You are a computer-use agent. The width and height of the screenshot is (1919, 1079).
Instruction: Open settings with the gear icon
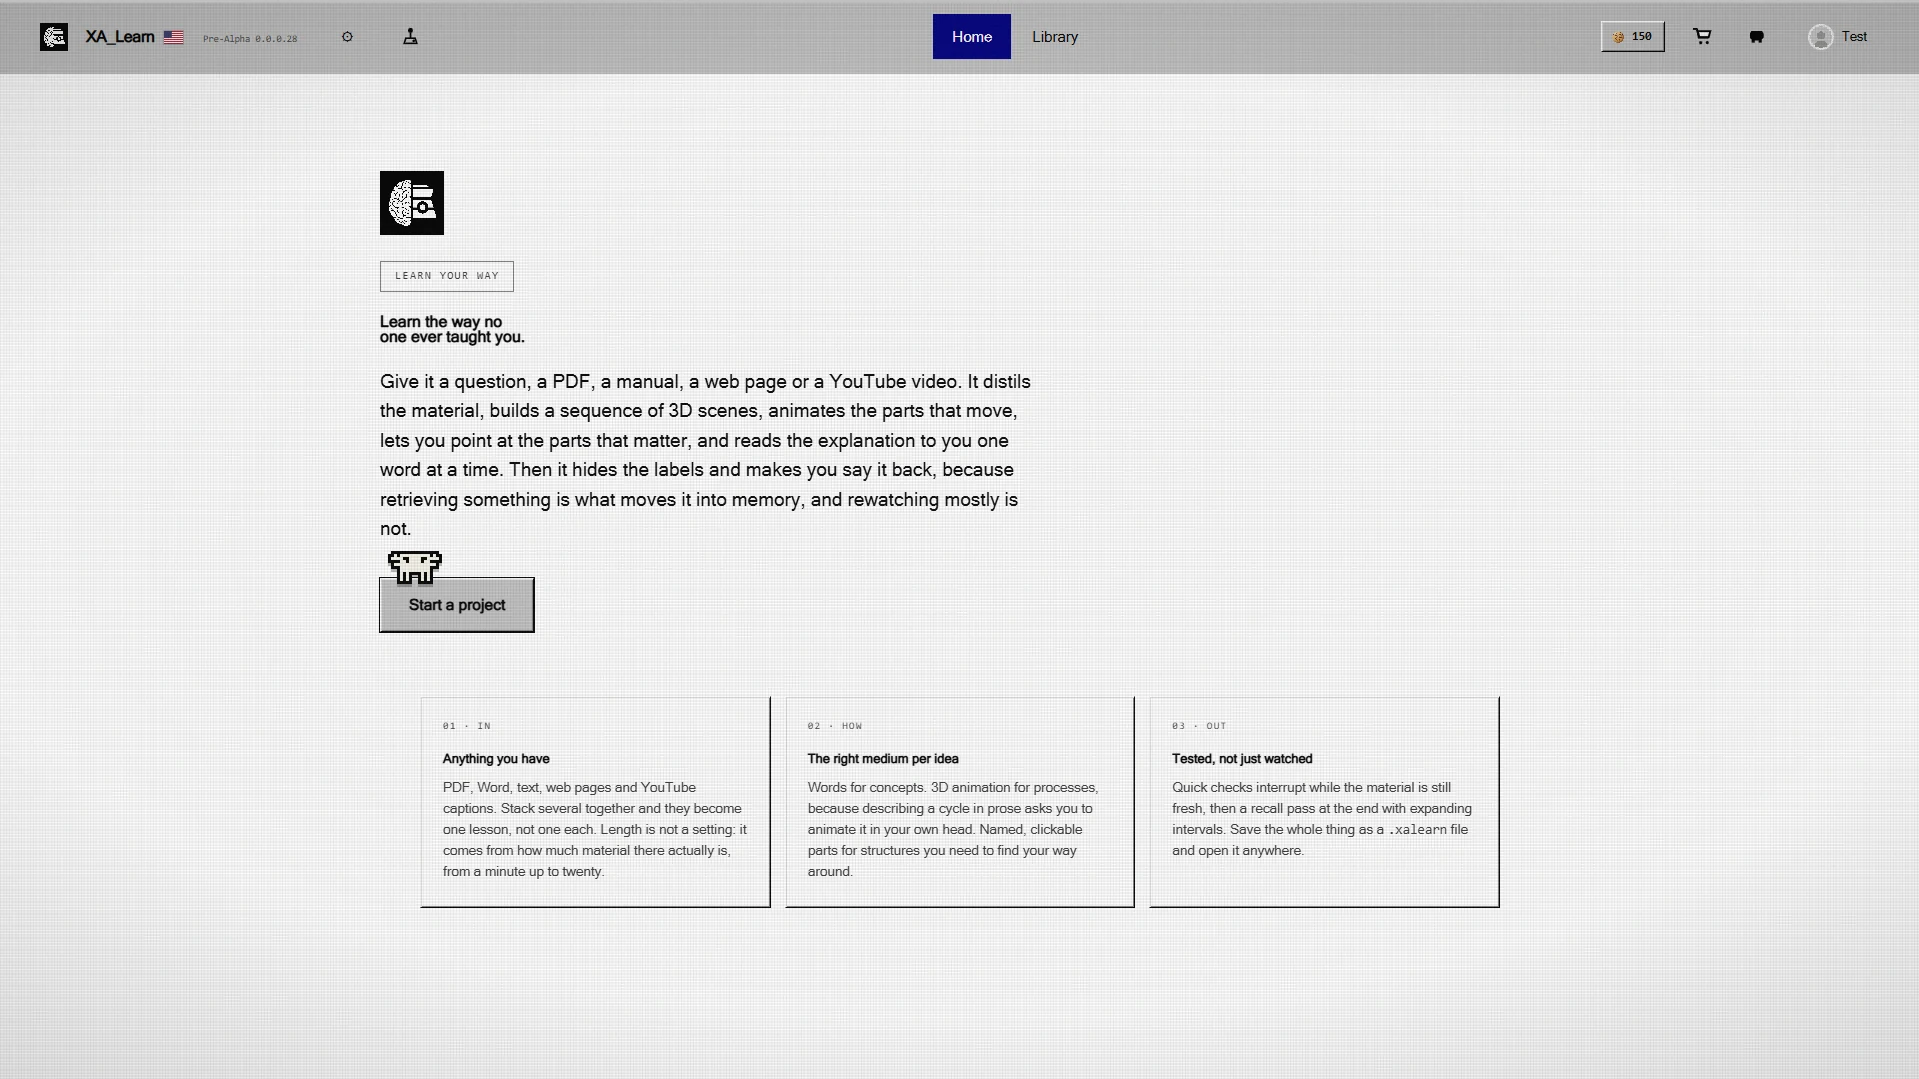347,37
